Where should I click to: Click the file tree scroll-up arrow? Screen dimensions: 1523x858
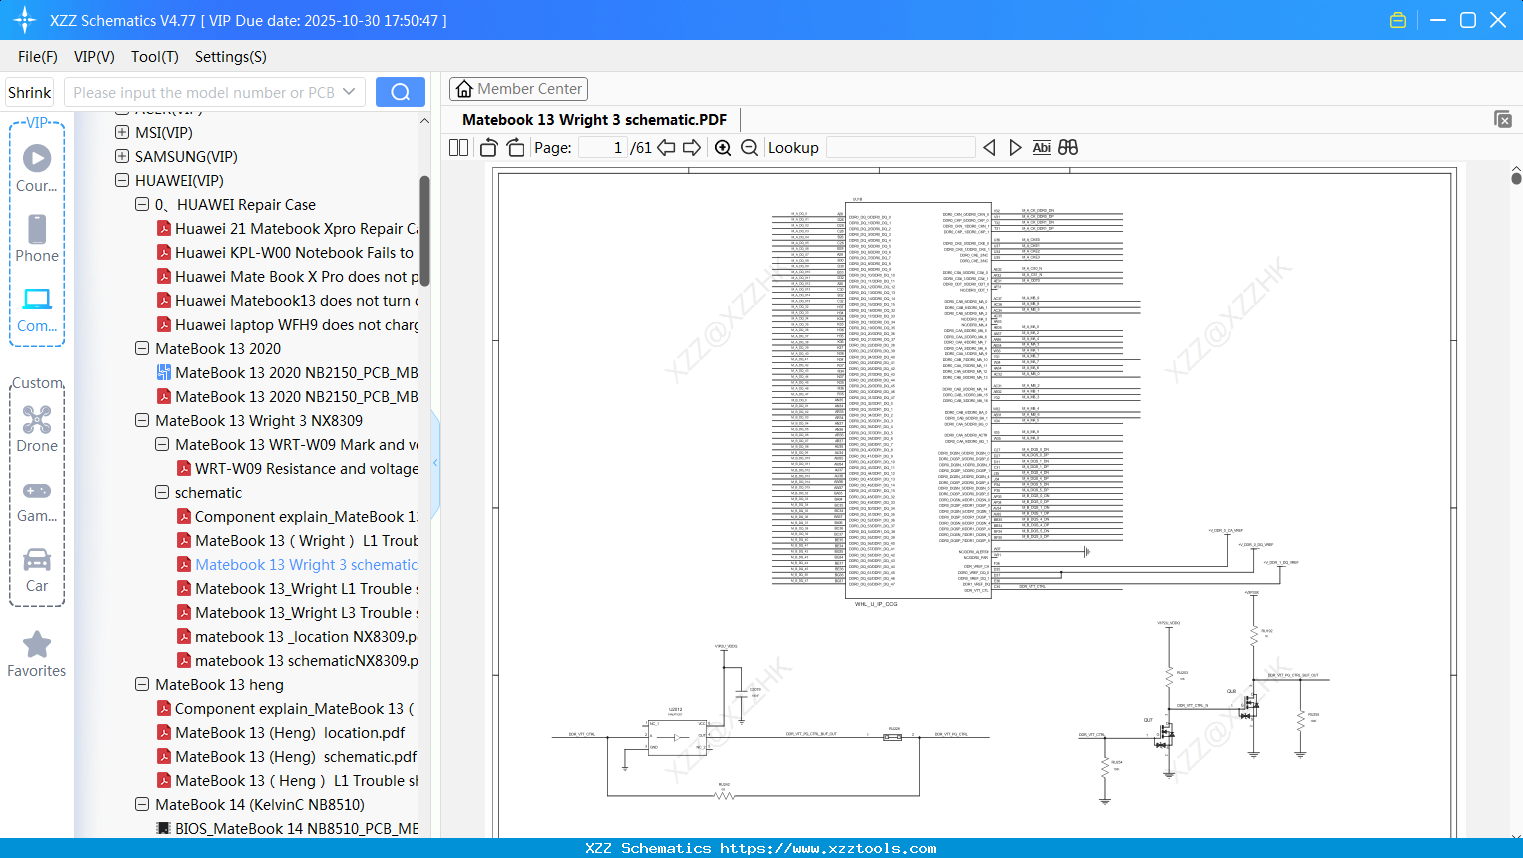coord(424,121)
